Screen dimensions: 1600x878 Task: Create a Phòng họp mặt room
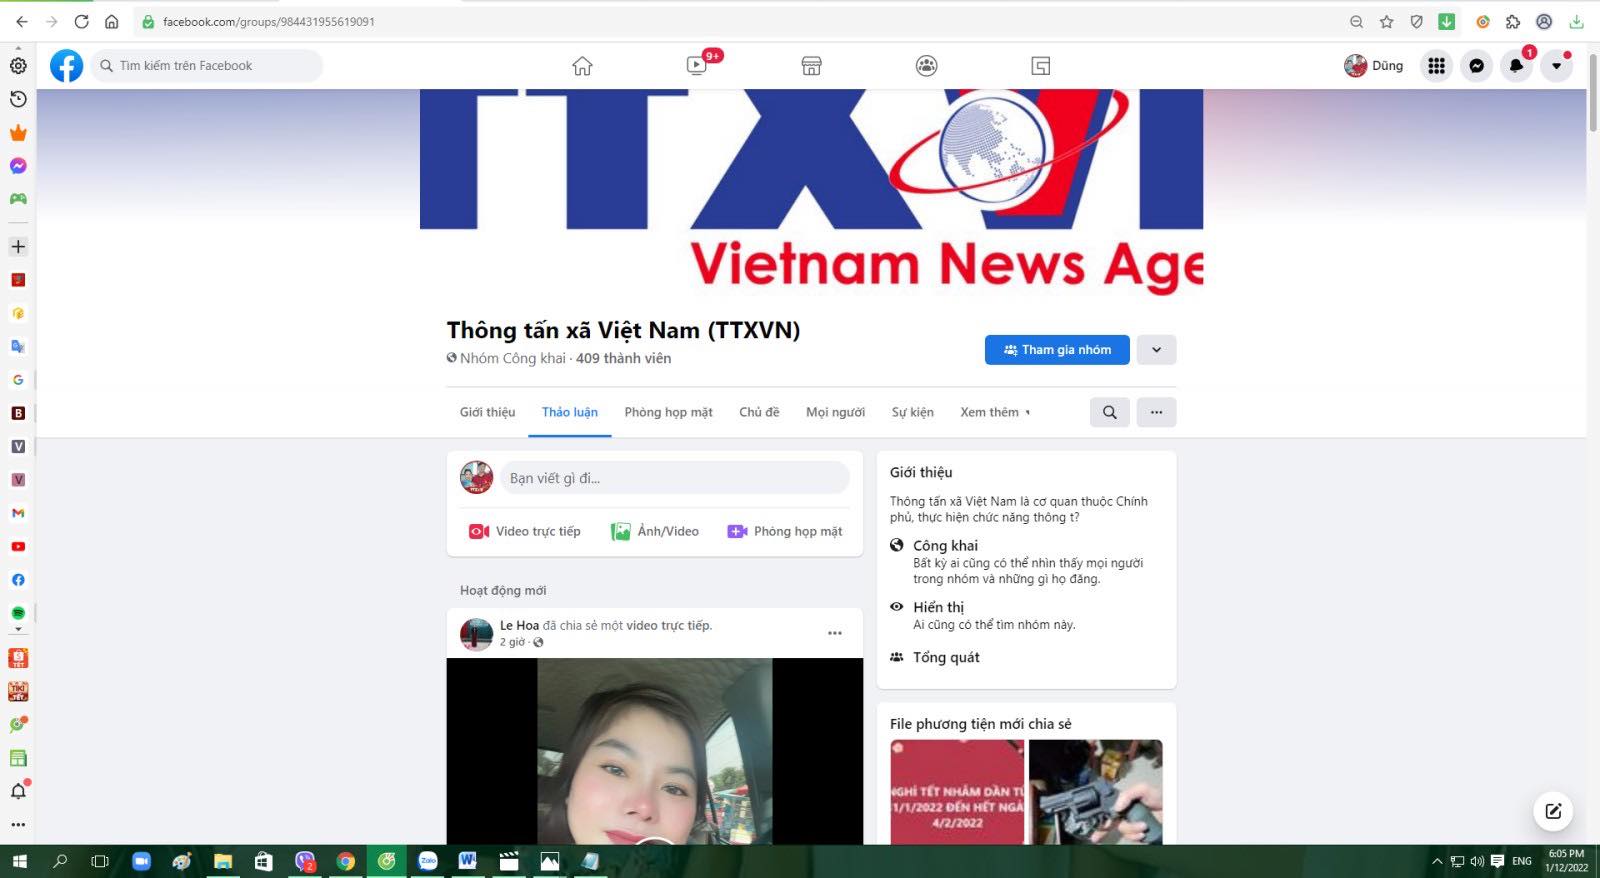pos(785,531)
